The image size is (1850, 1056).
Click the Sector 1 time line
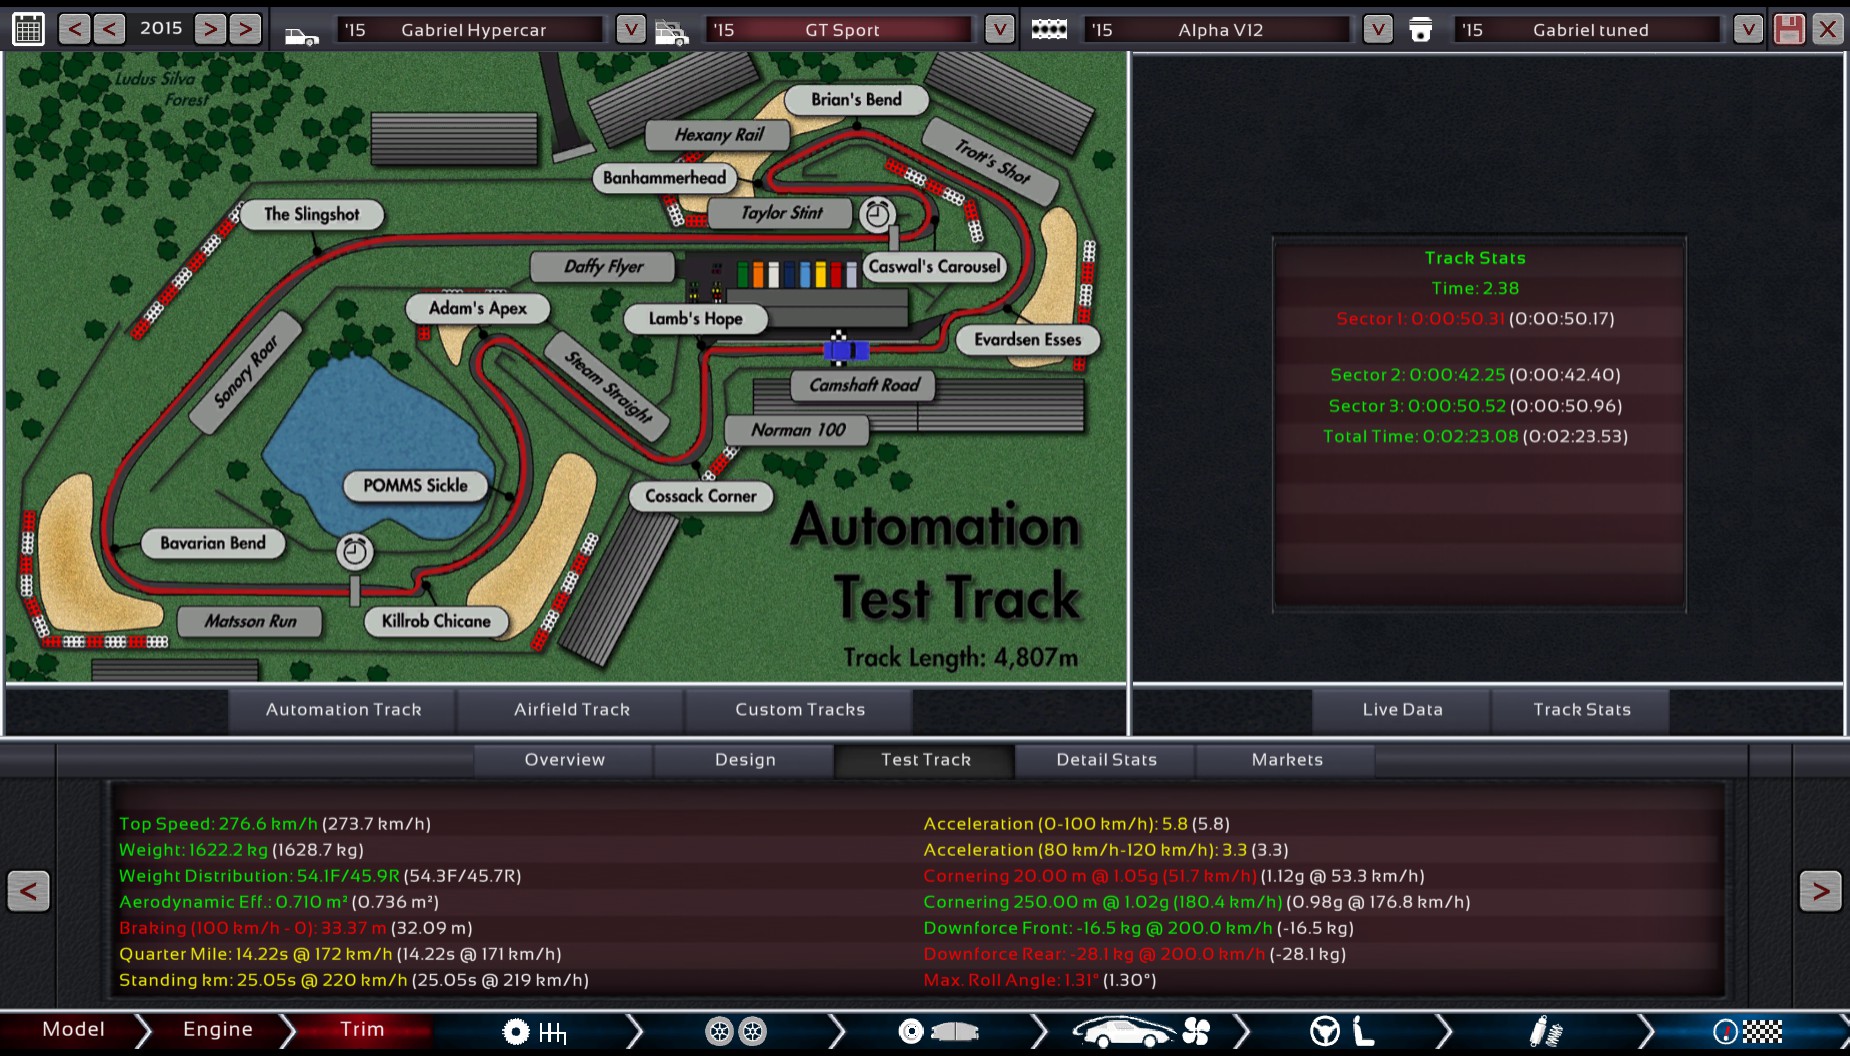(x=1475, y=319)
